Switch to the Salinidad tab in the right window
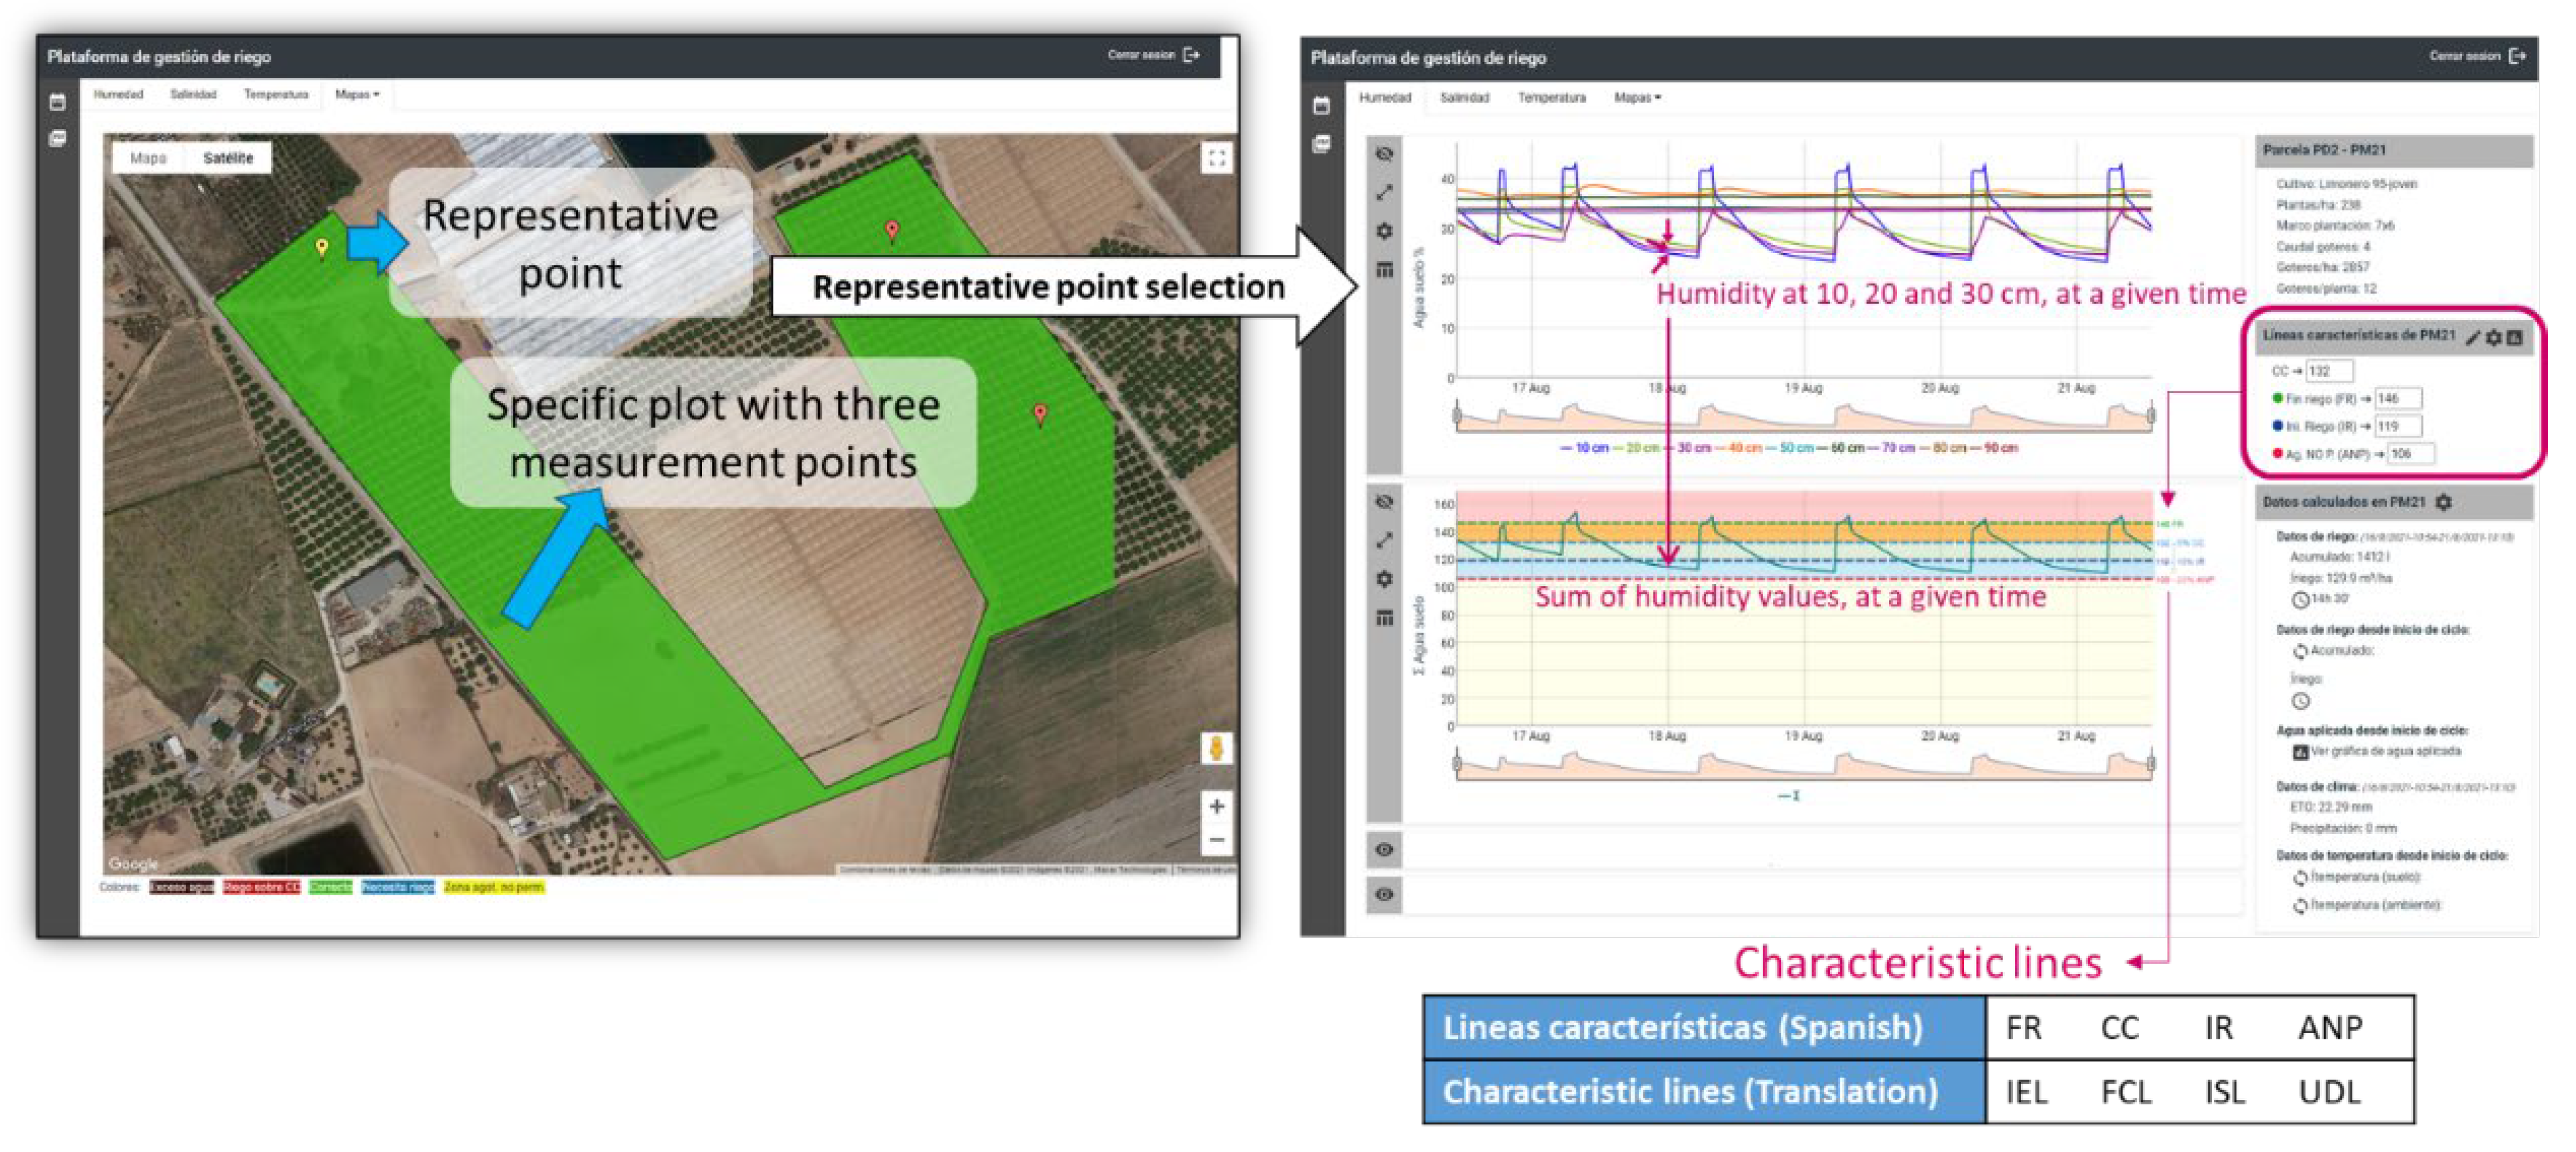The image size is (2576, 1152). (1464, 97)
